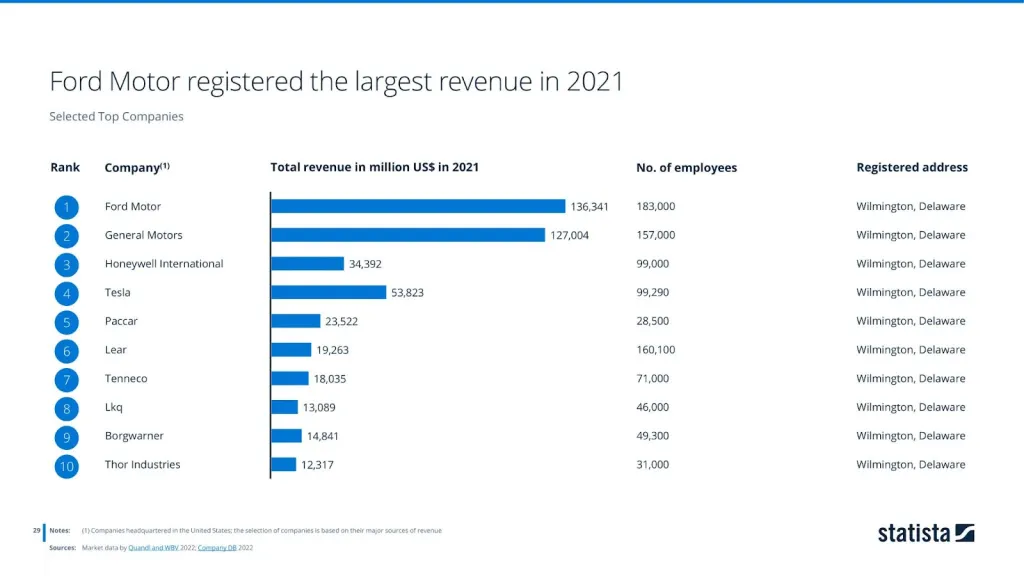Click the Ford Motor revenue bar

(x=418, y=206)
